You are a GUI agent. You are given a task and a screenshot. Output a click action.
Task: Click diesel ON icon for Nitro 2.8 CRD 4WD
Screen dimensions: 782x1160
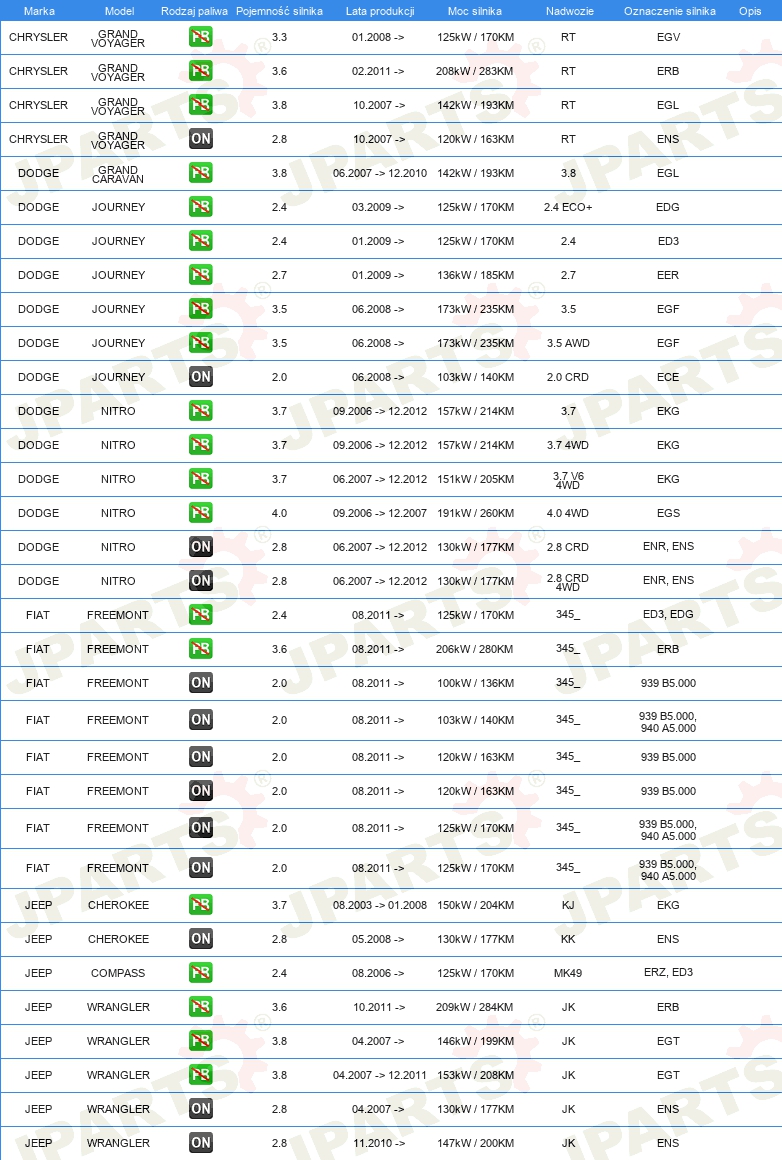point(200,581)
